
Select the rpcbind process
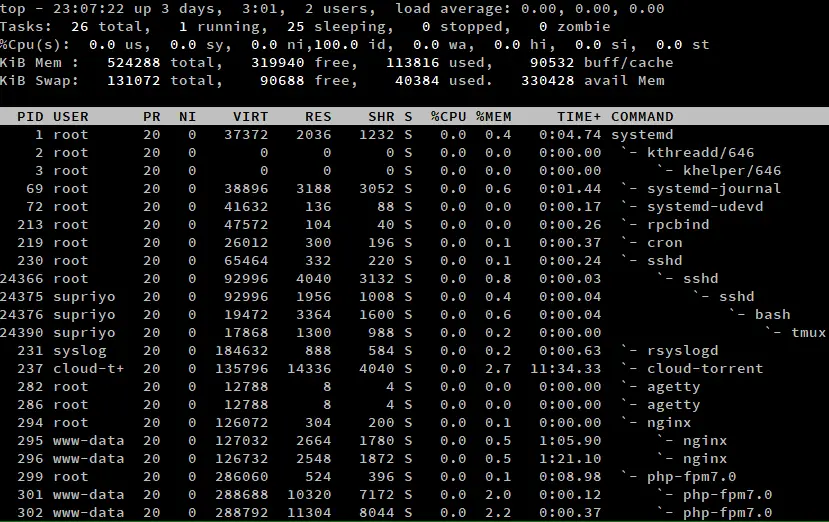[x=414, y=225]
